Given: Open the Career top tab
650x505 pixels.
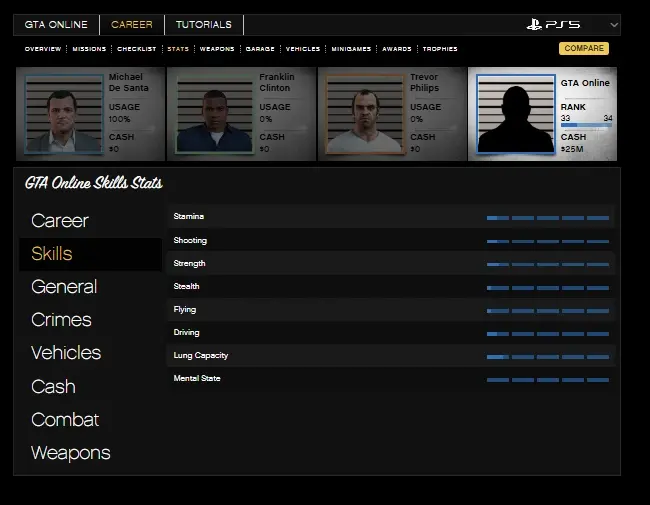Looking at the screenshot, I should point(132,25).
